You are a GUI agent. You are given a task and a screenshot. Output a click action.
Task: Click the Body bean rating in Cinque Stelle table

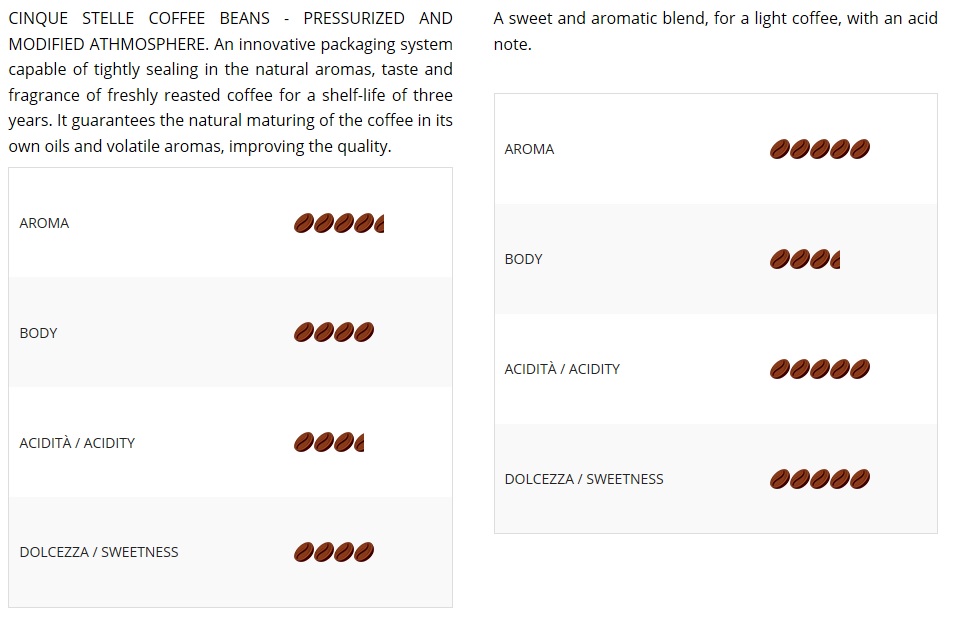(x=334, y=332)
